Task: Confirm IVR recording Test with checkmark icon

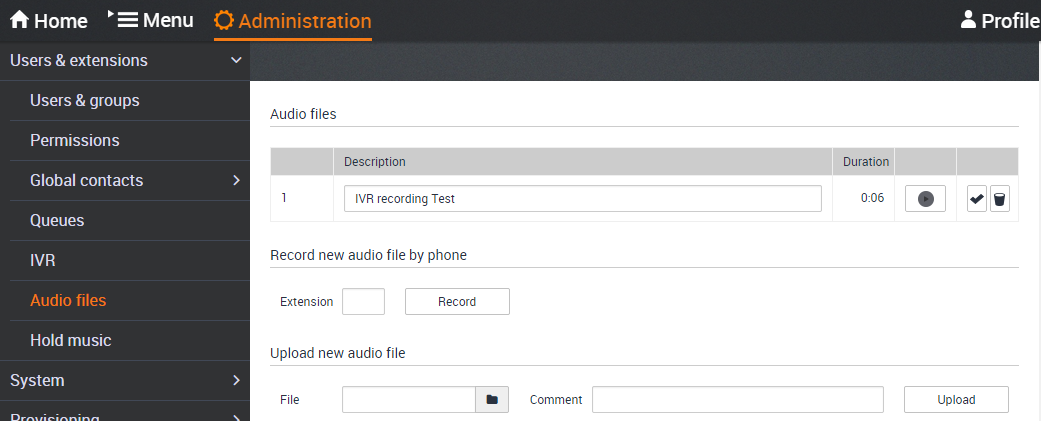Action: [977, 199]
